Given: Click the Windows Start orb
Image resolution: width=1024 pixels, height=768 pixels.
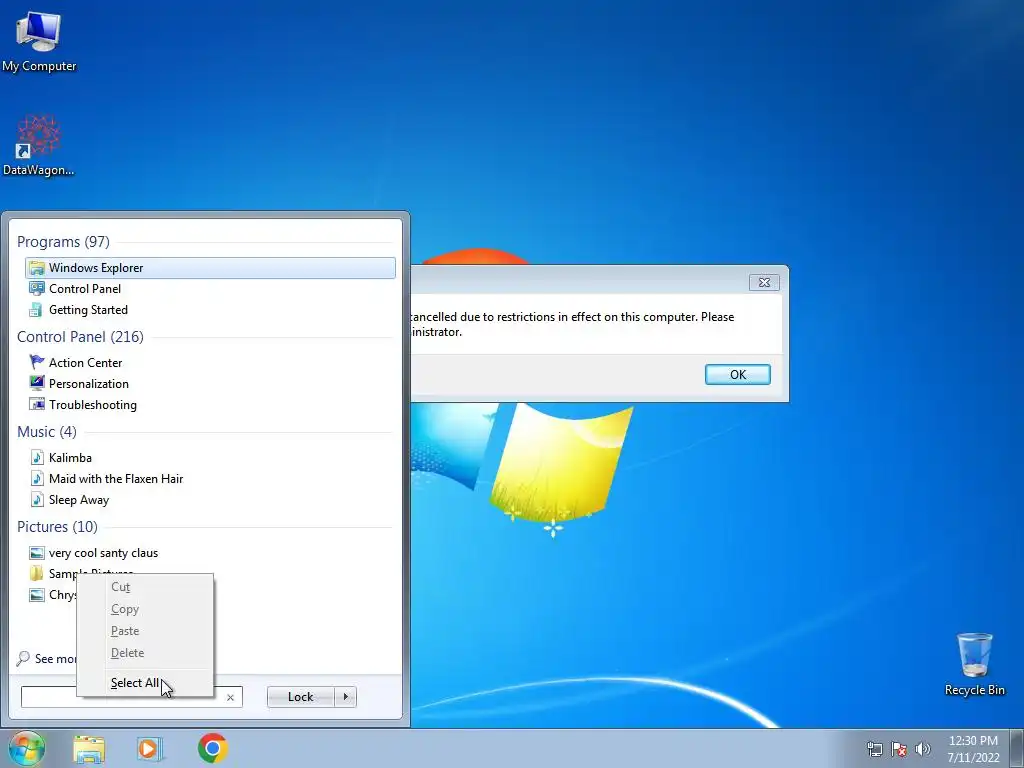Looking at the screenshot, I should pyautogui.click(x=27, y=748).
